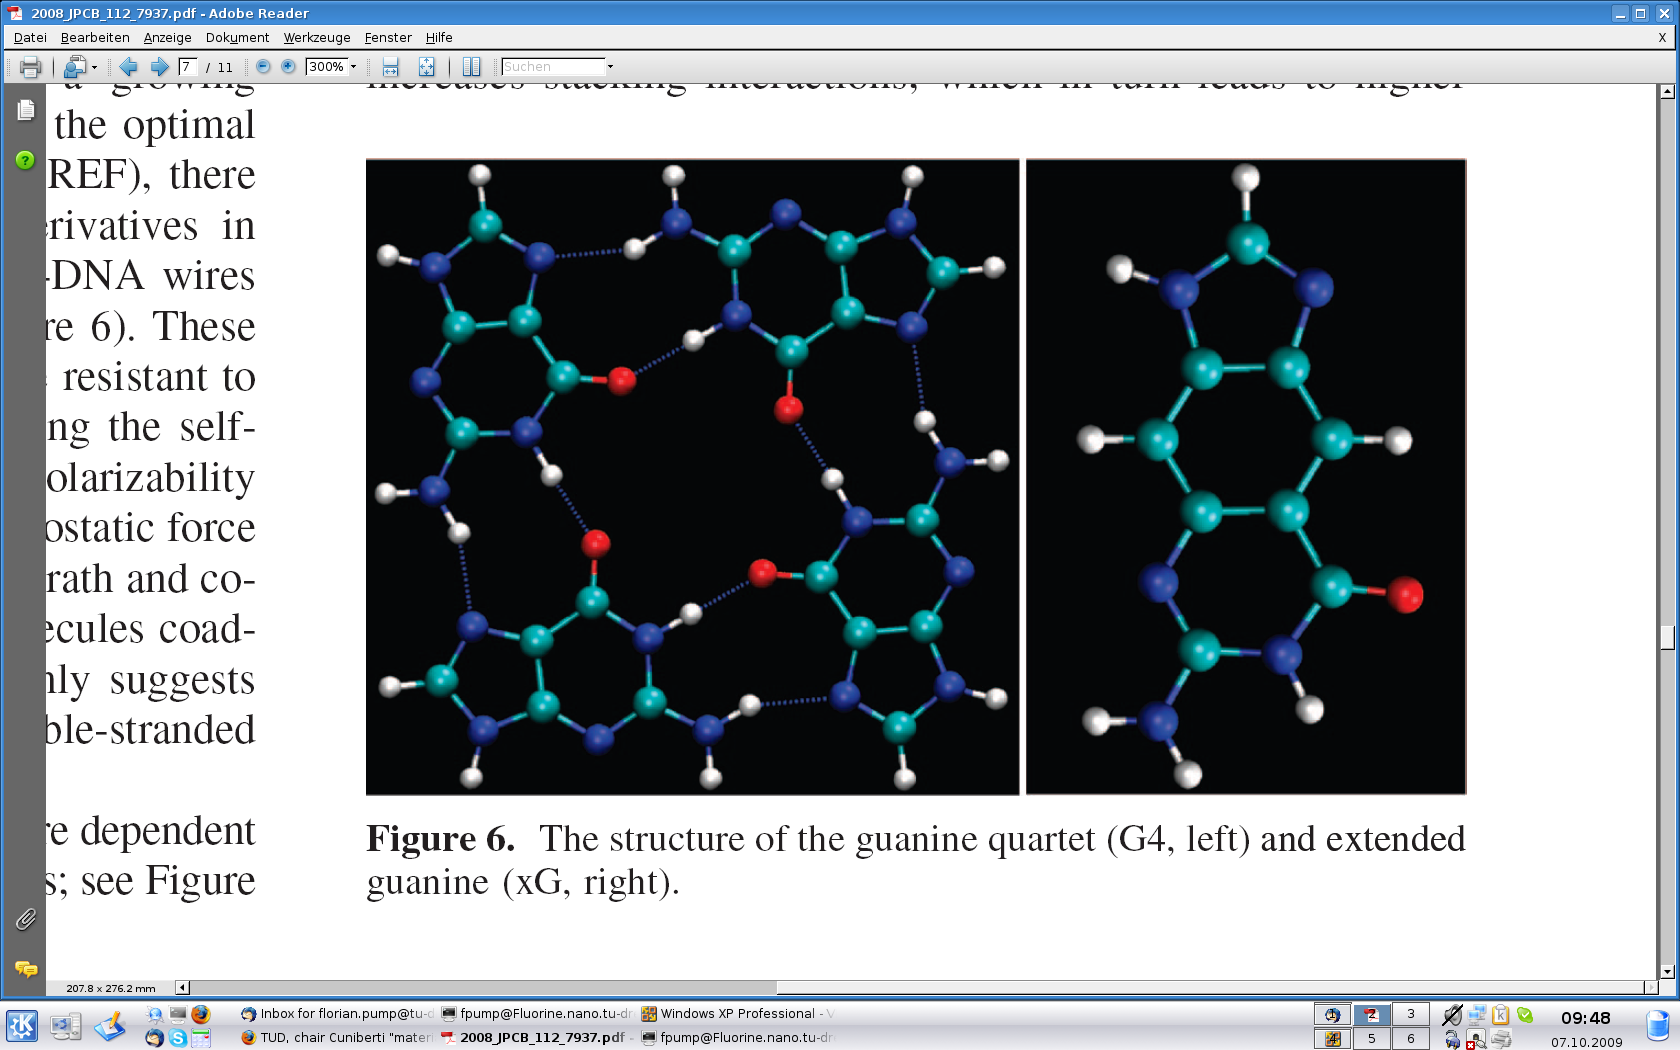Open the Skype green status tray icon
This screenshot has width=1680, height=1050.
click(1524, 1015)
